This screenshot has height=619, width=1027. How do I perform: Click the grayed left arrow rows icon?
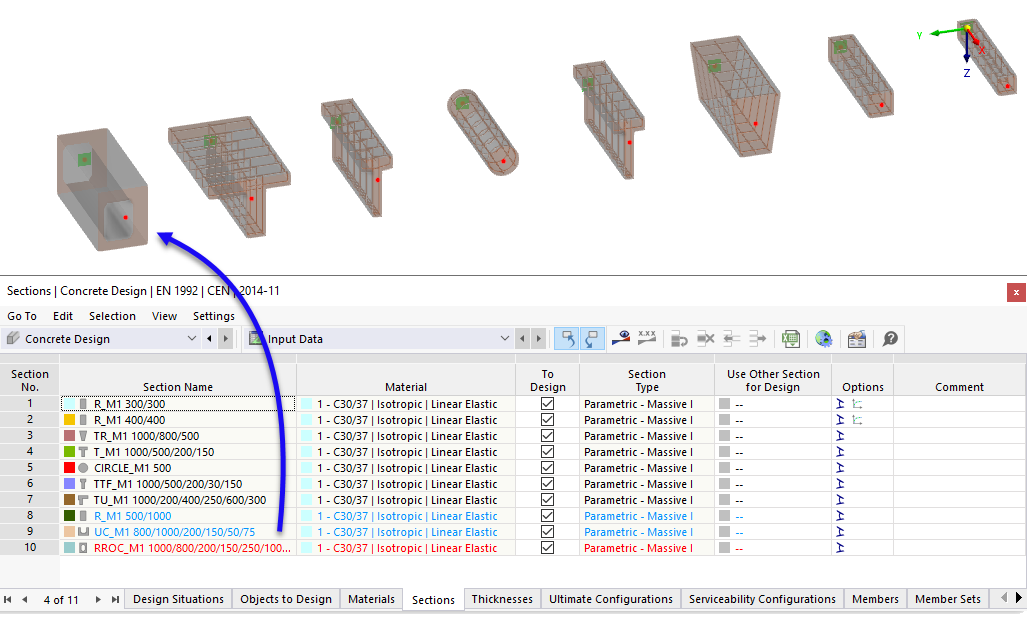click(732, 339)
